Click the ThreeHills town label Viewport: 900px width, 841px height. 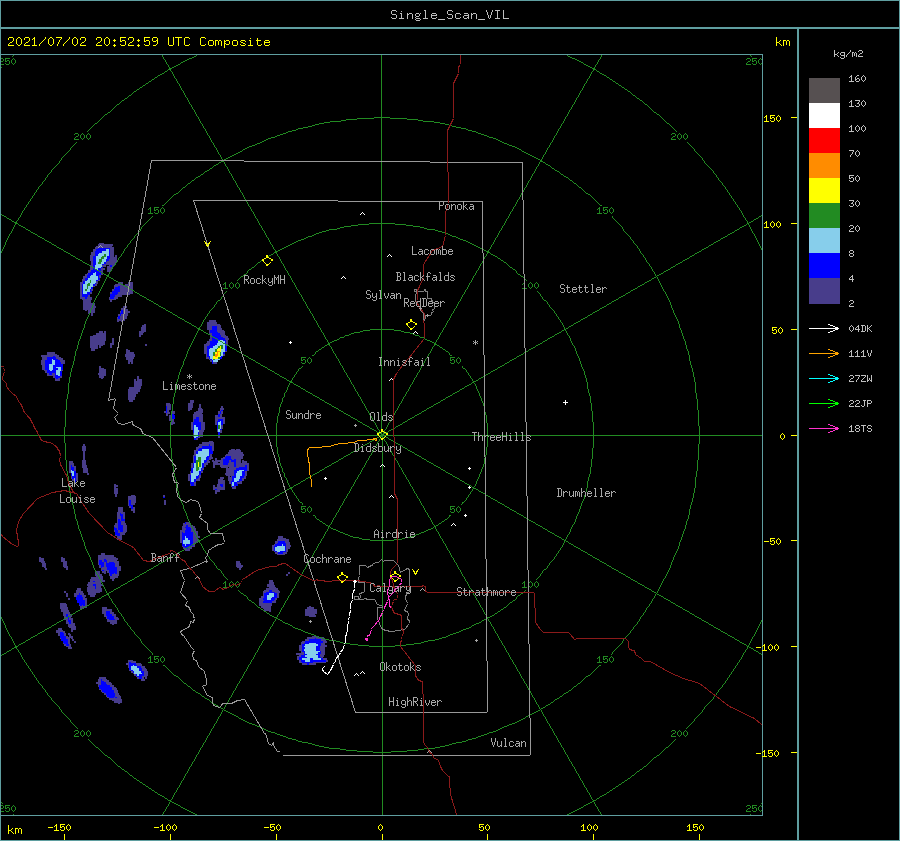[x=502, y=437]
